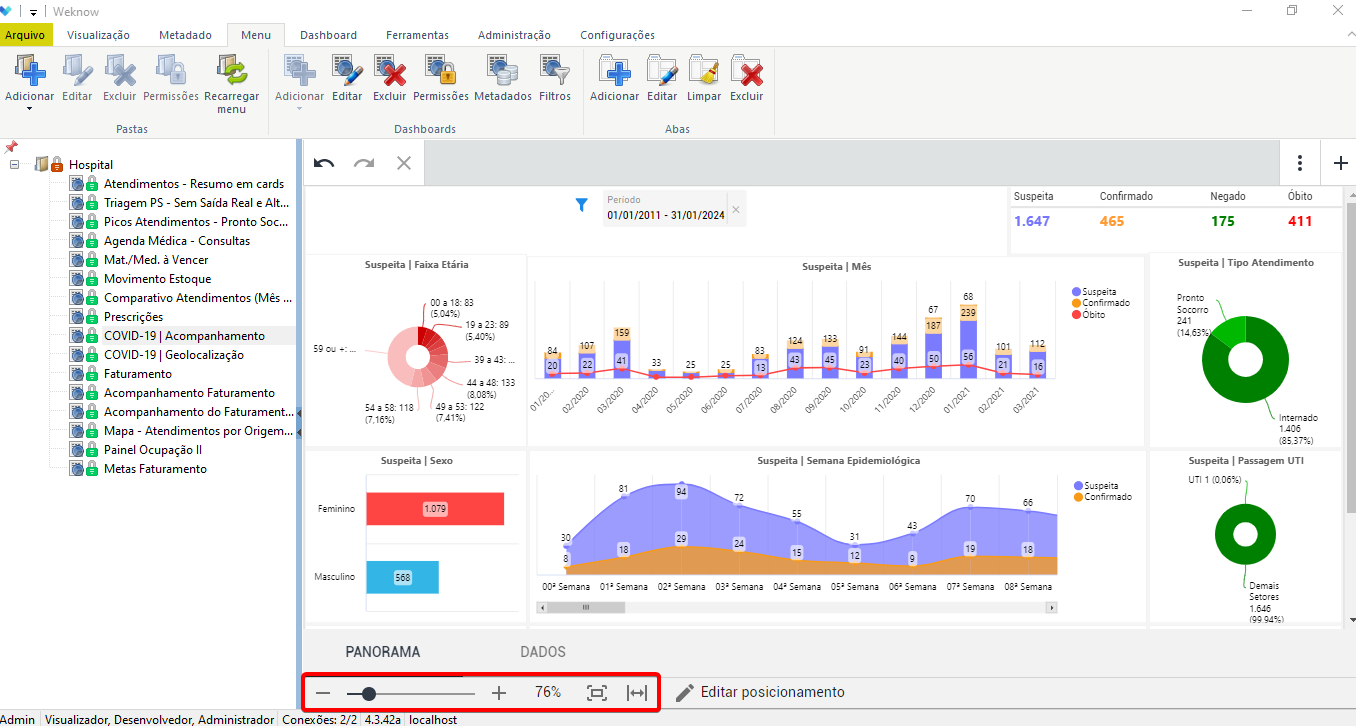Click the fit-to-width zoom icon
The image size is (1356, 726).
637,693
